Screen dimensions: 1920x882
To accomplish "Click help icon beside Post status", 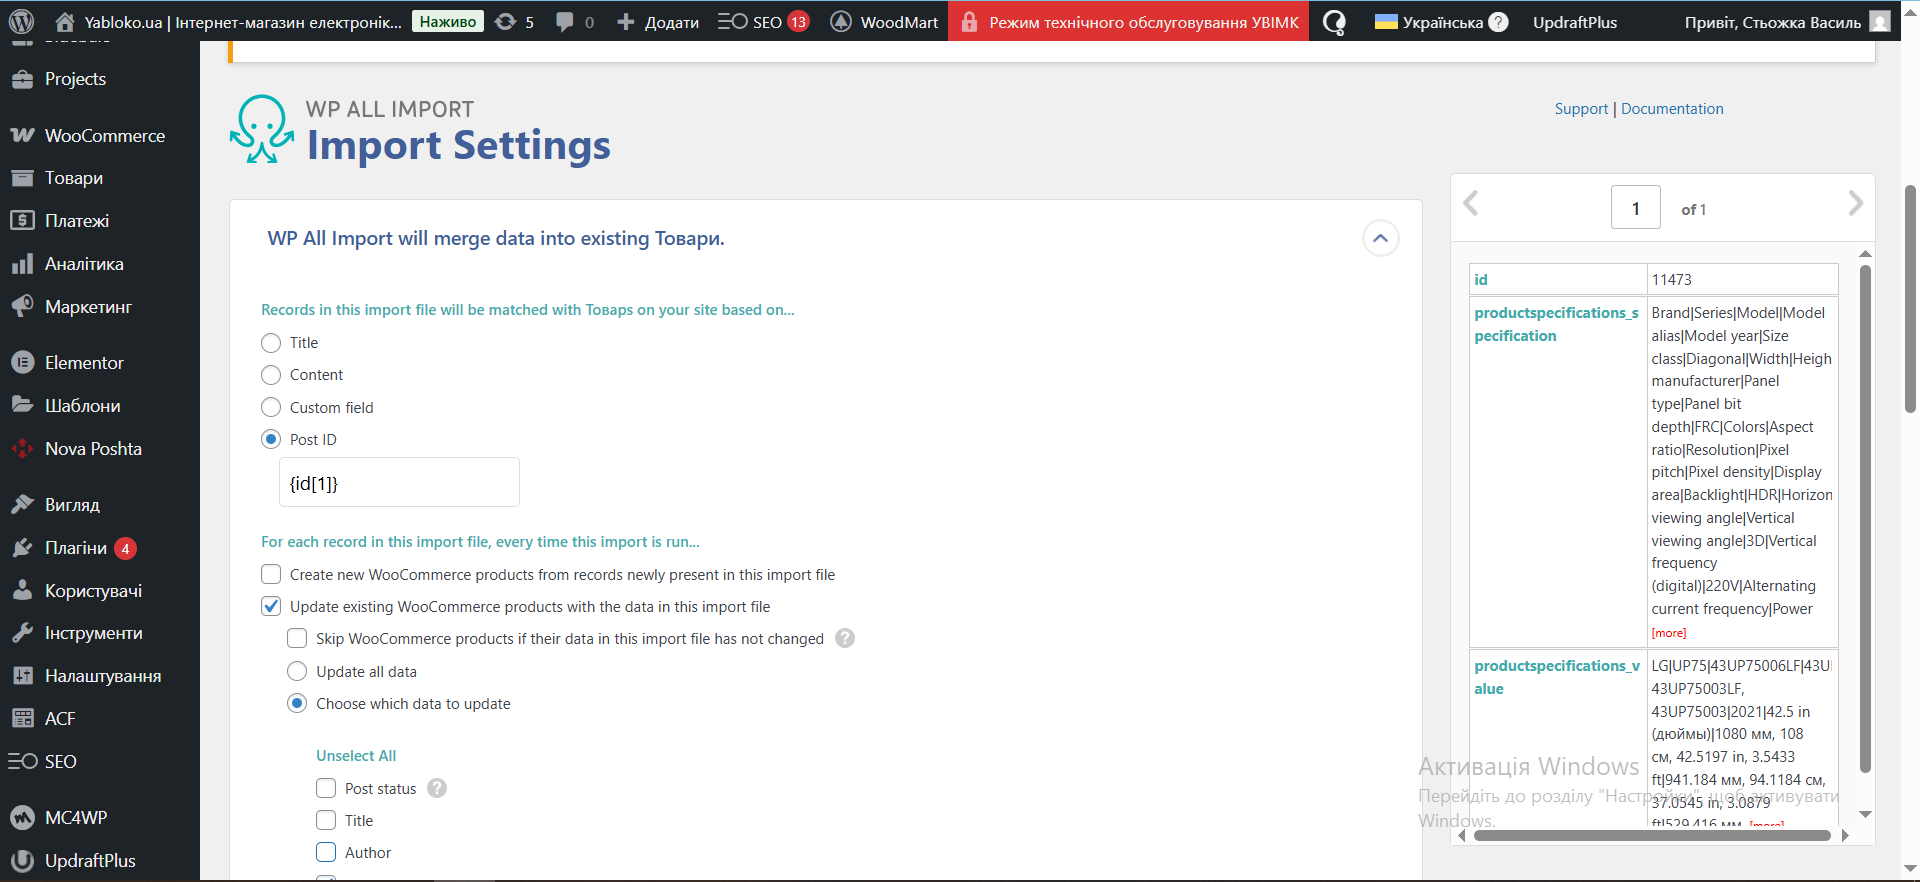I will click(x=437, y=788).
